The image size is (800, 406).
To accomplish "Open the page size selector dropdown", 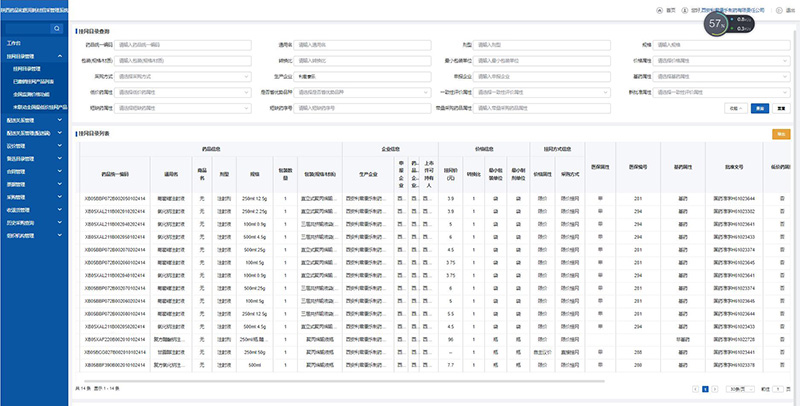I will [x=739, y=388].
